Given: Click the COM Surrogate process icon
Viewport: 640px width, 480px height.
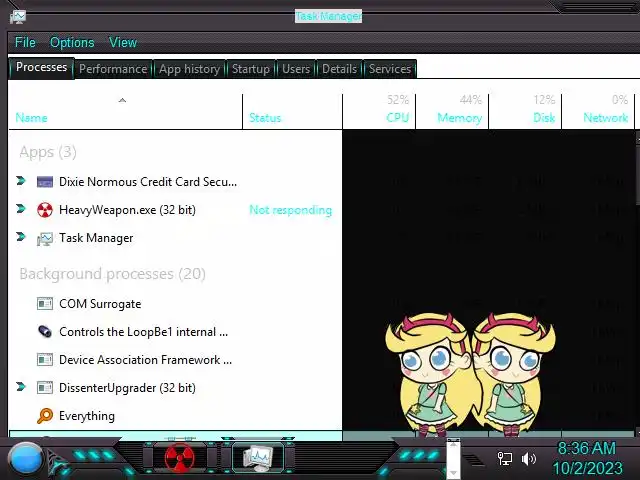Looking at the screenshot, I should click(45, 304).
